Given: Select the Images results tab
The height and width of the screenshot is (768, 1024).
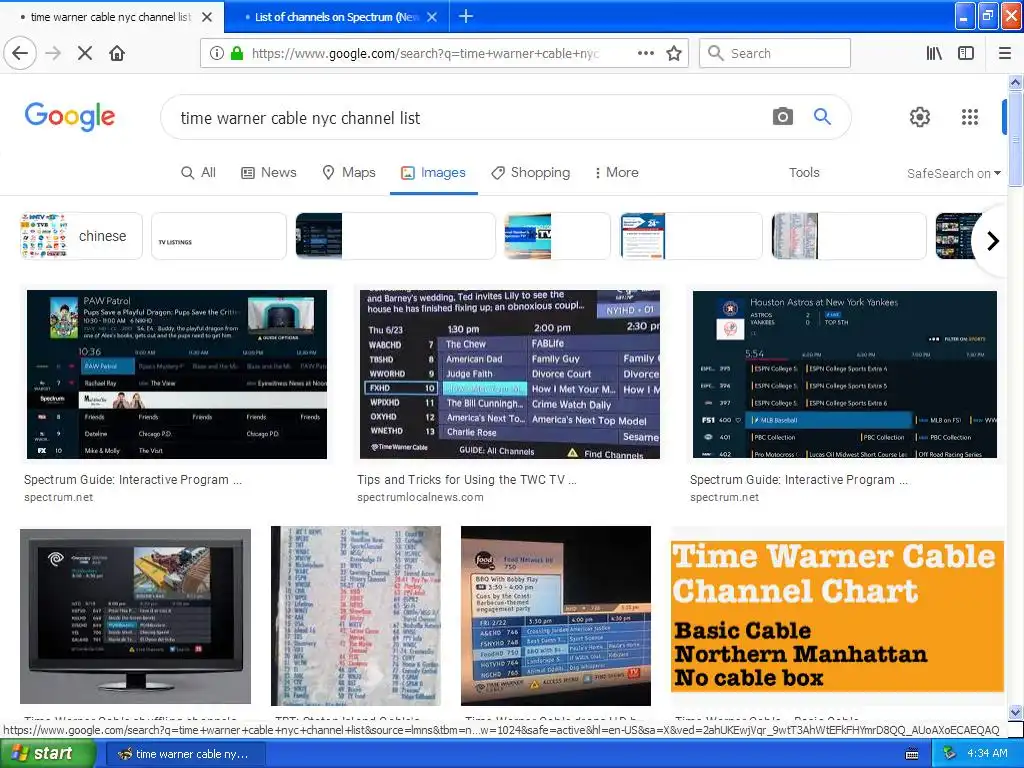Looking at the screenshot, I should (x=433, y=172).
